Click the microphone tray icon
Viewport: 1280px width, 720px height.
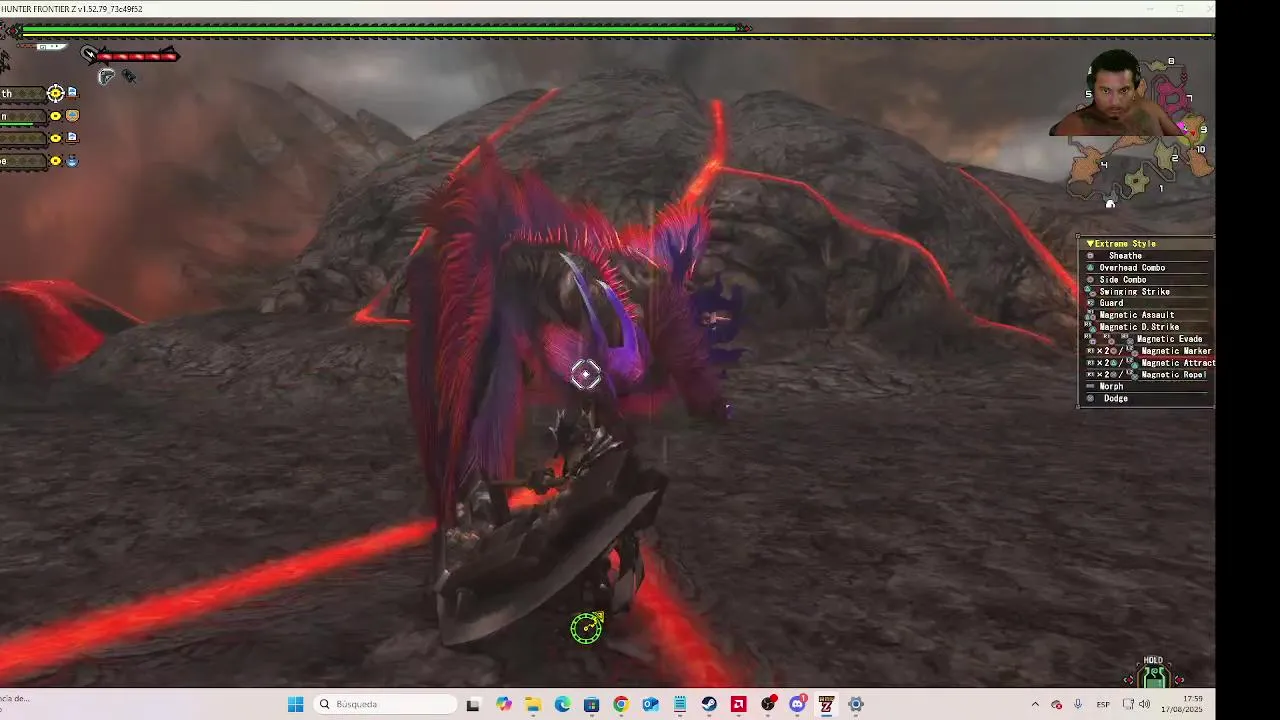[x=1078, y=704]
